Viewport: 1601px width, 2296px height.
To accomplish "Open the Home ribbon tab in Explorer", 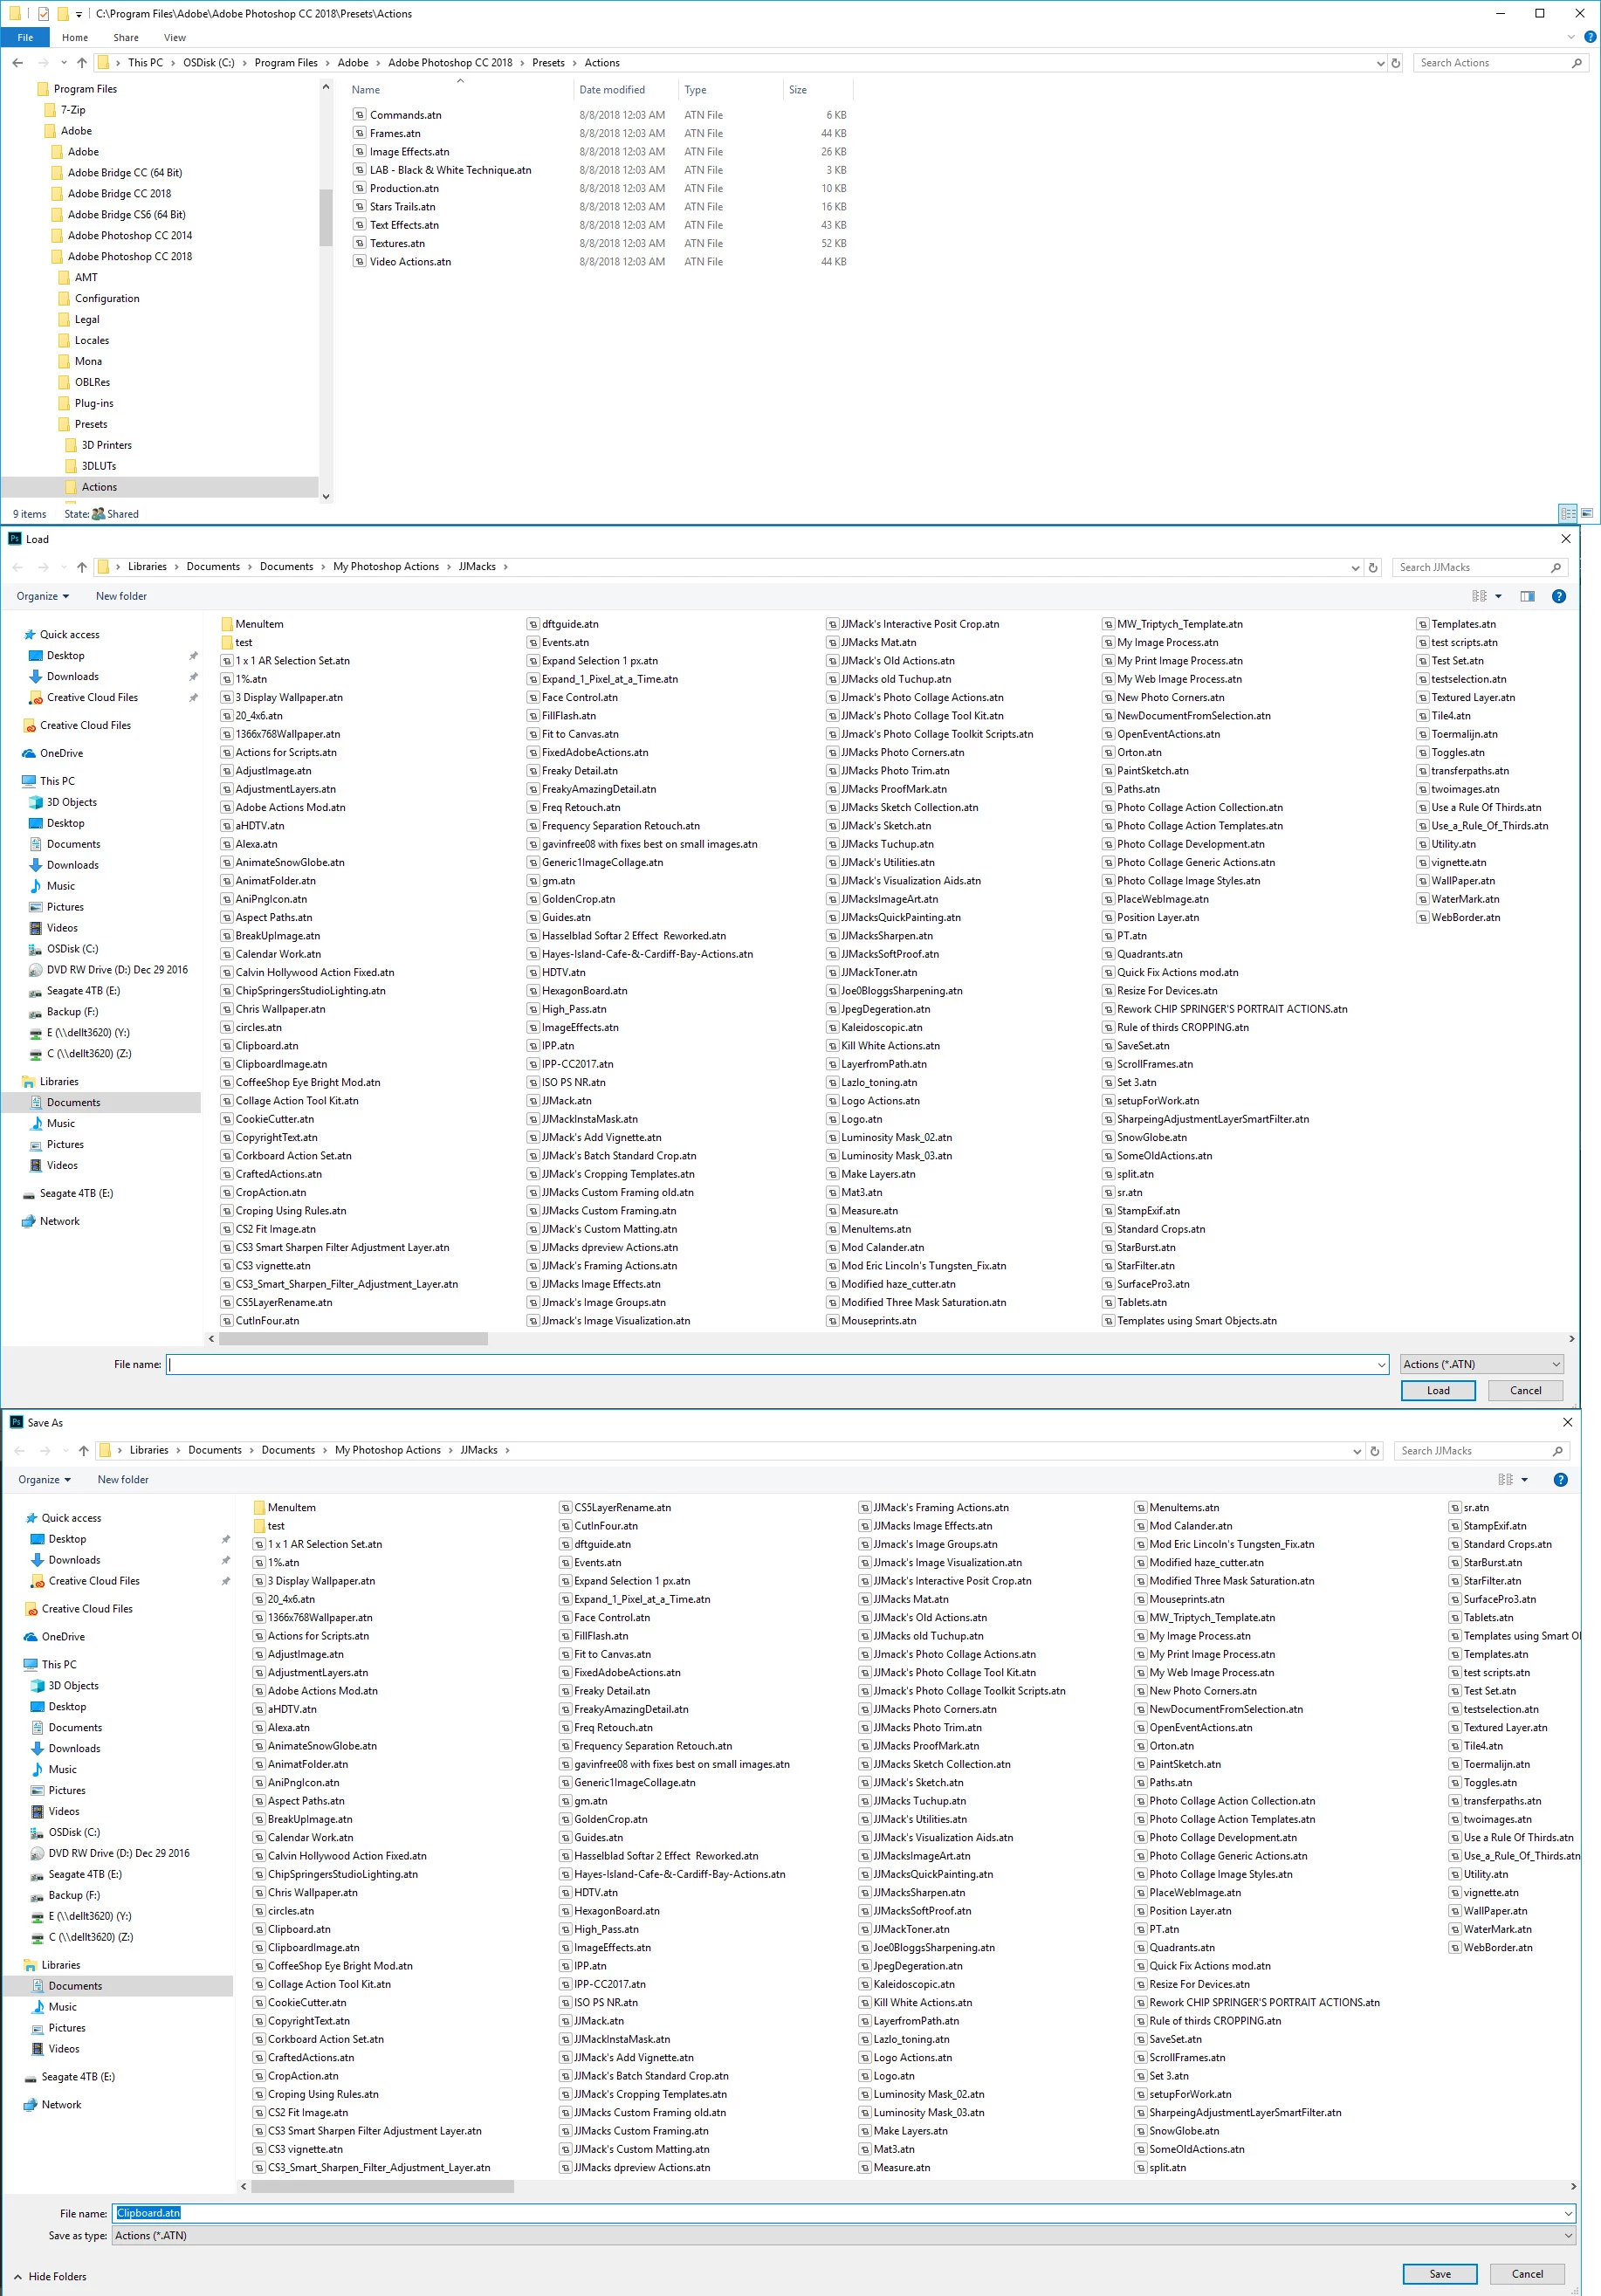I will click(75, 37).
